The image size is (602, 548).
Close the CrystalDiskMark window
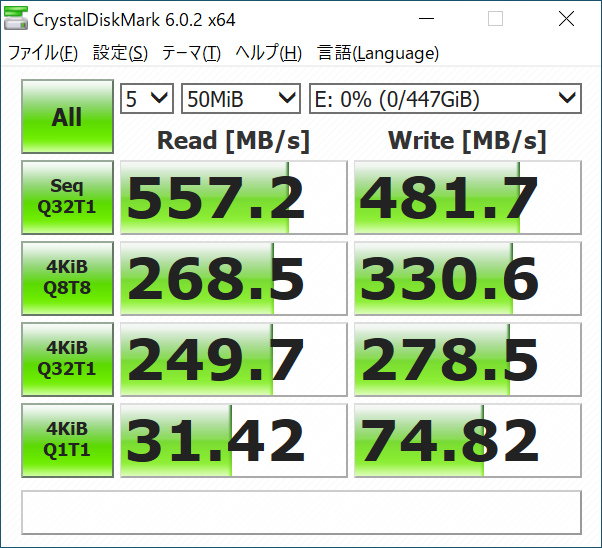click(x=566, y=18)
